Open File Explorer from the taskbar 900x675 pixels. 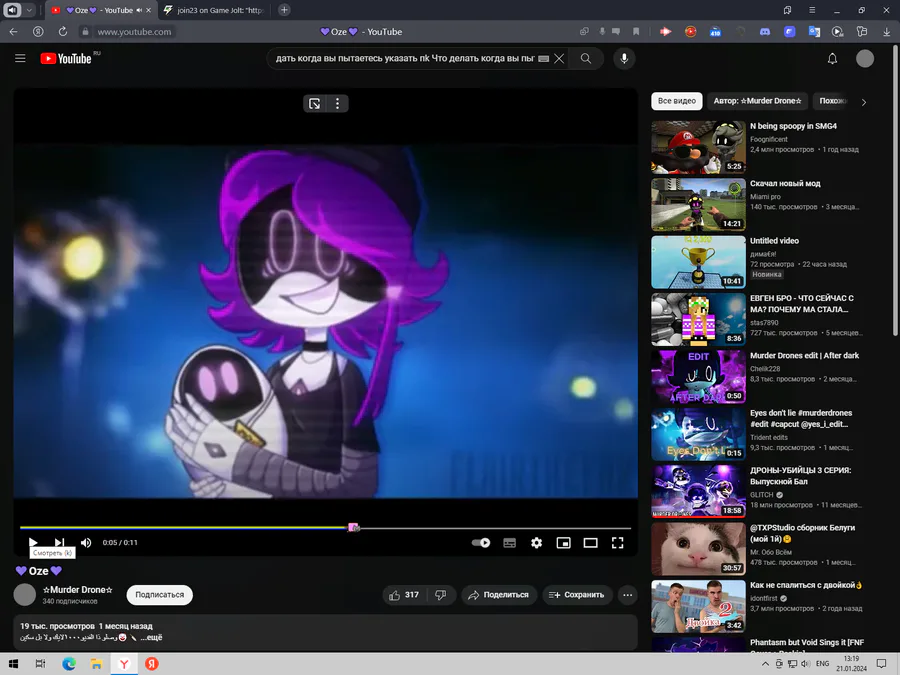(96, 664)
